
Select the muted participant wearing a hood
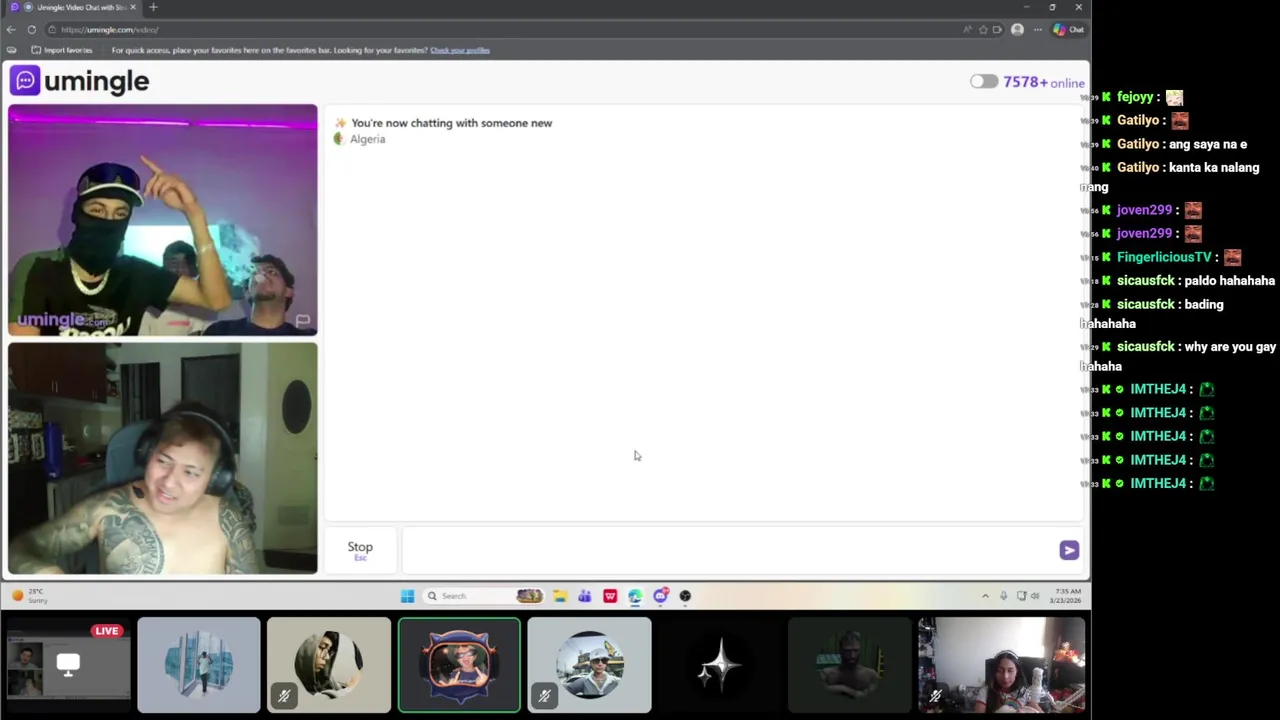[329, 665]
